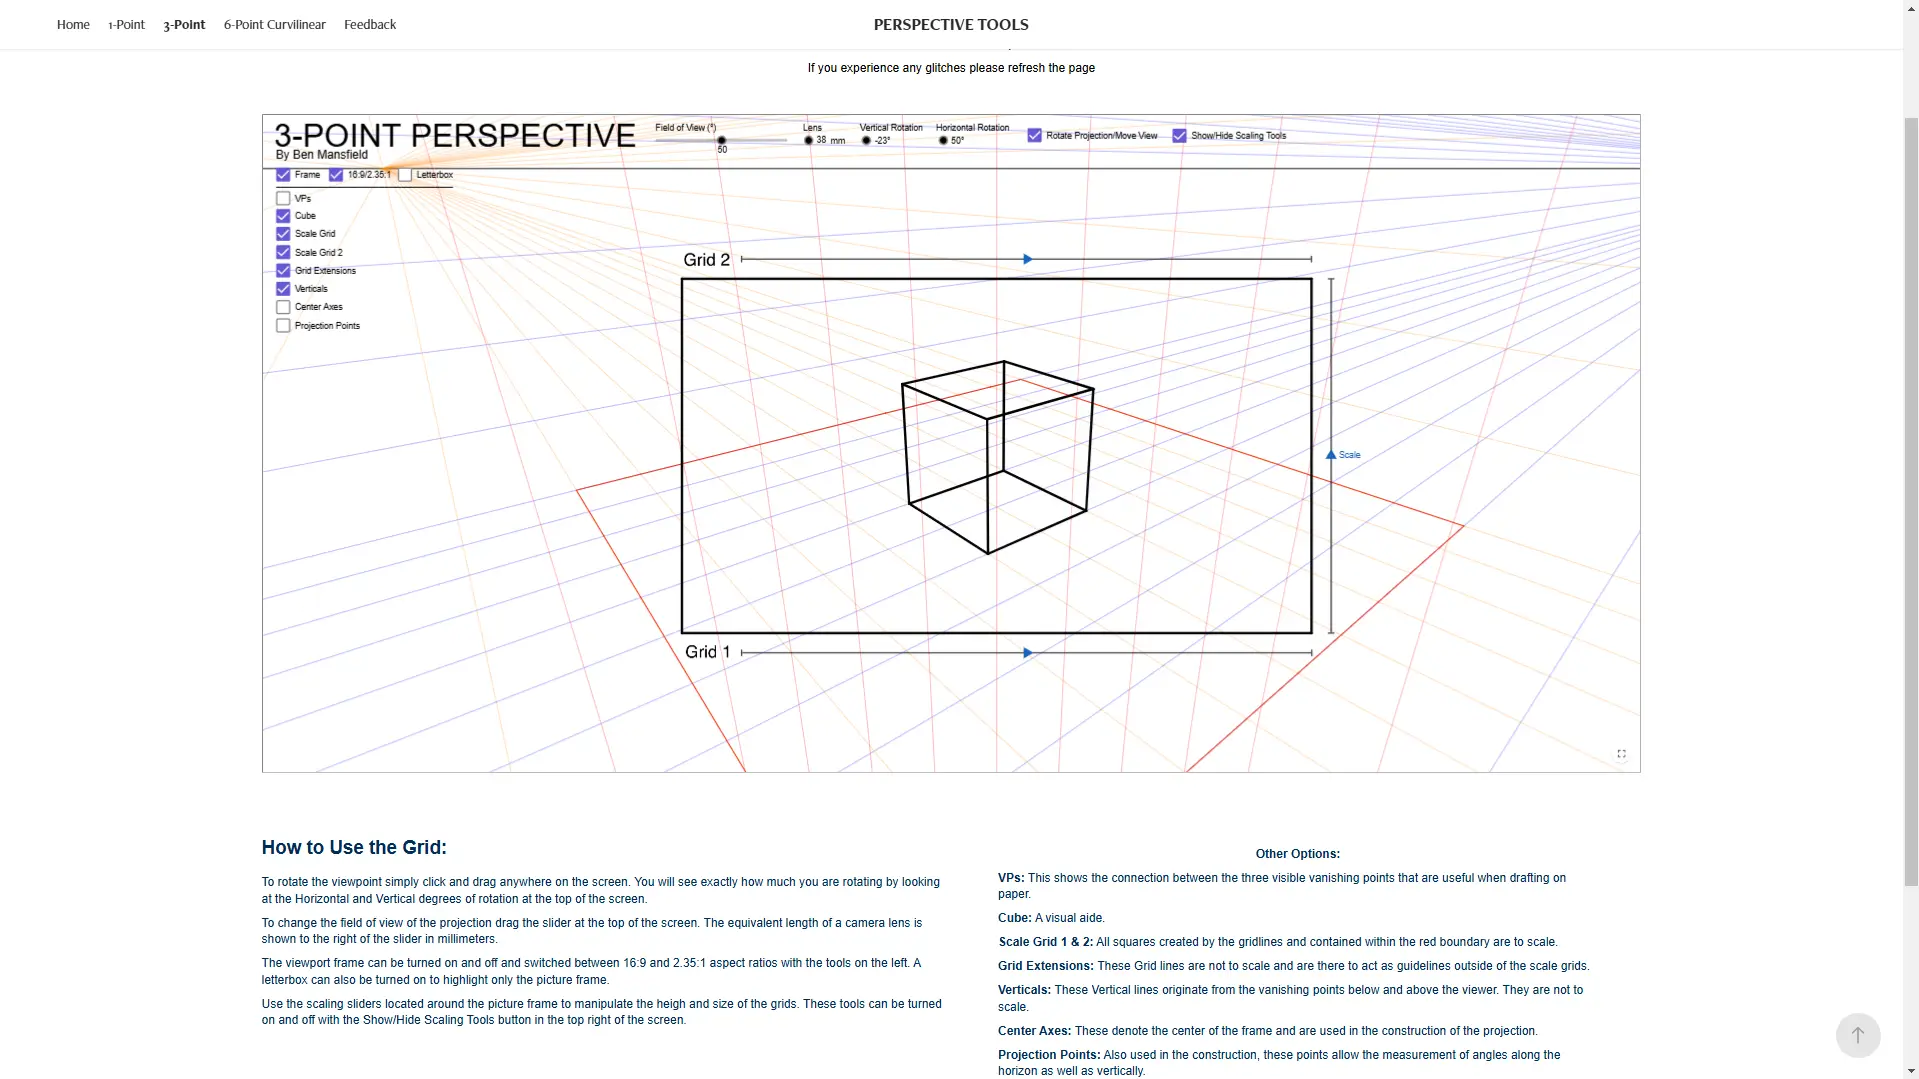Click the Grid 2 label
Viewport: 1919px width, 1079px height.
pos(706,260)
